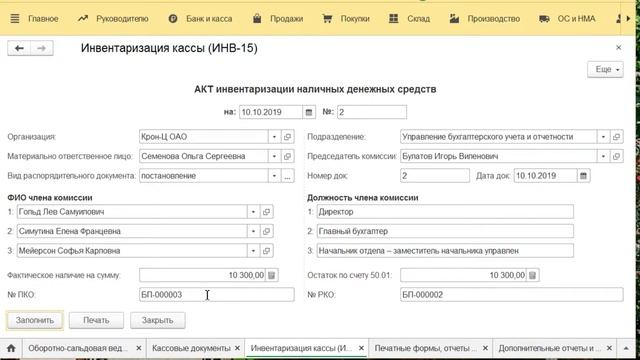Click the Гольд Лев Самуилович field

point(132,212)
